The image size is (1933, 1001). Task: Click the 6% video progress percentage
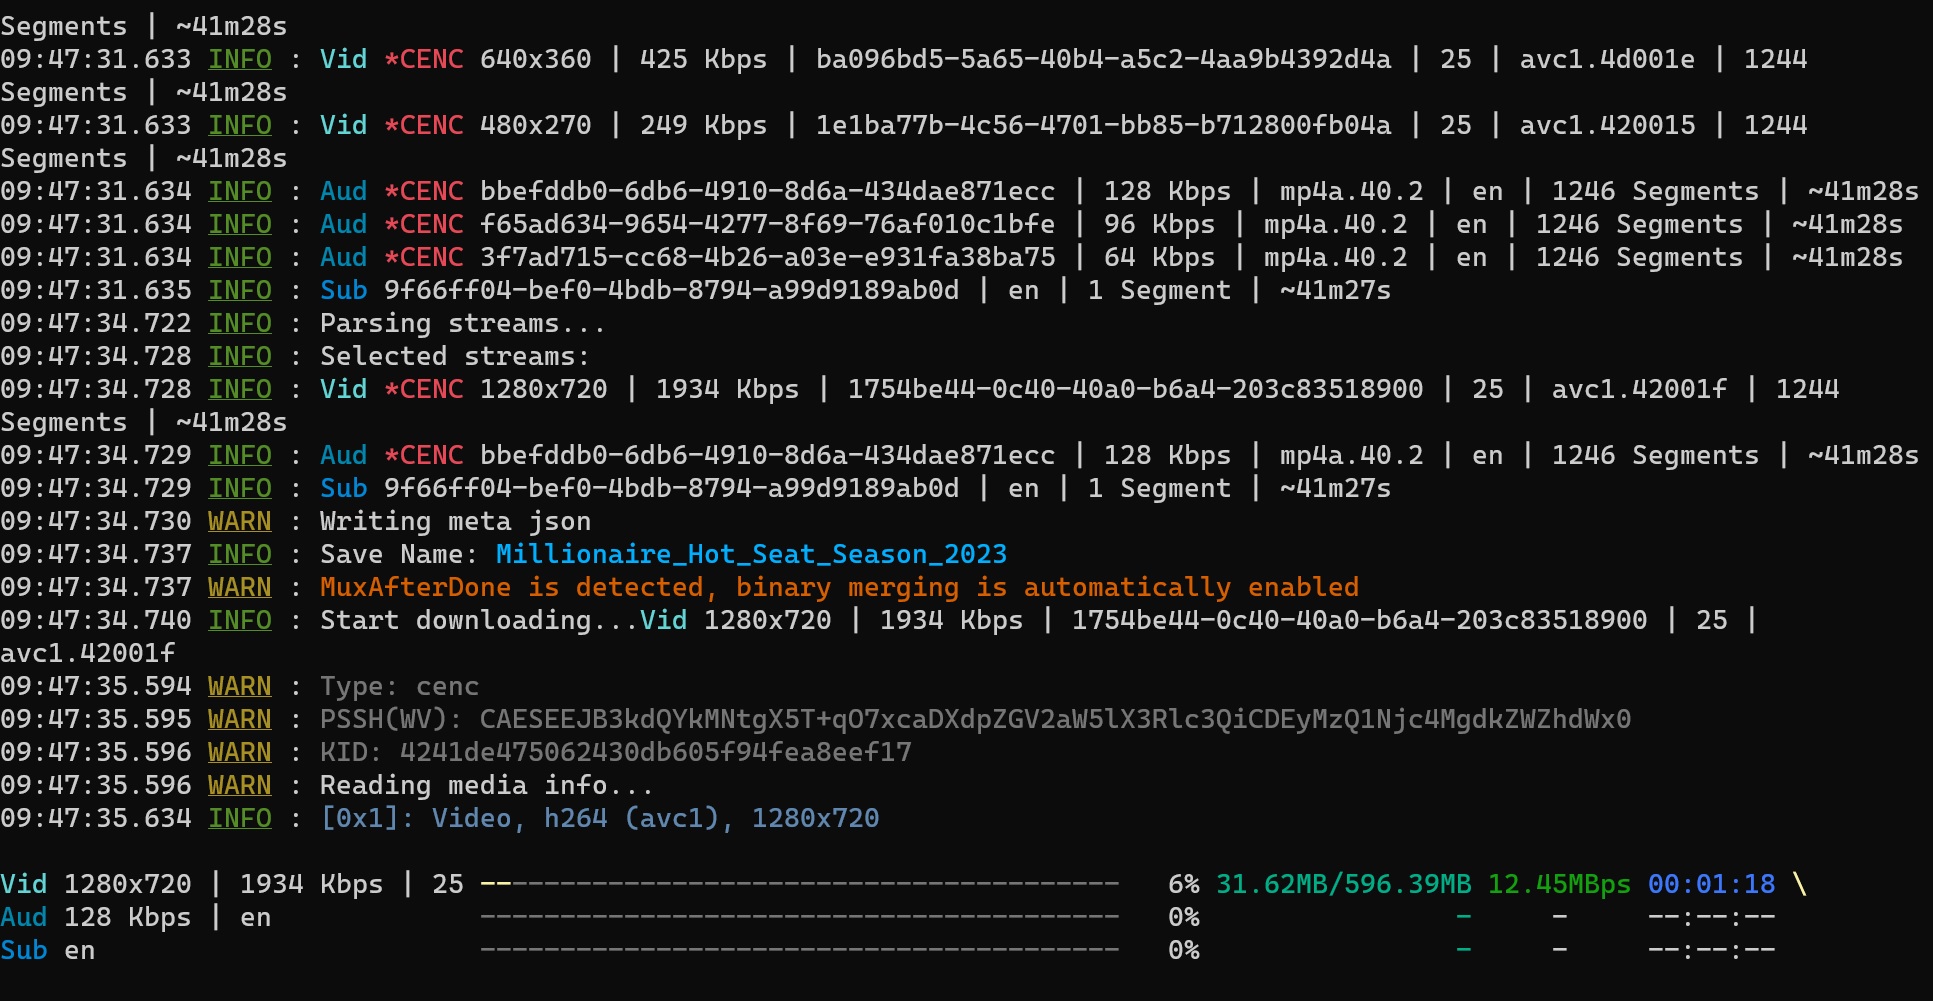click(x=1183, y=884)
